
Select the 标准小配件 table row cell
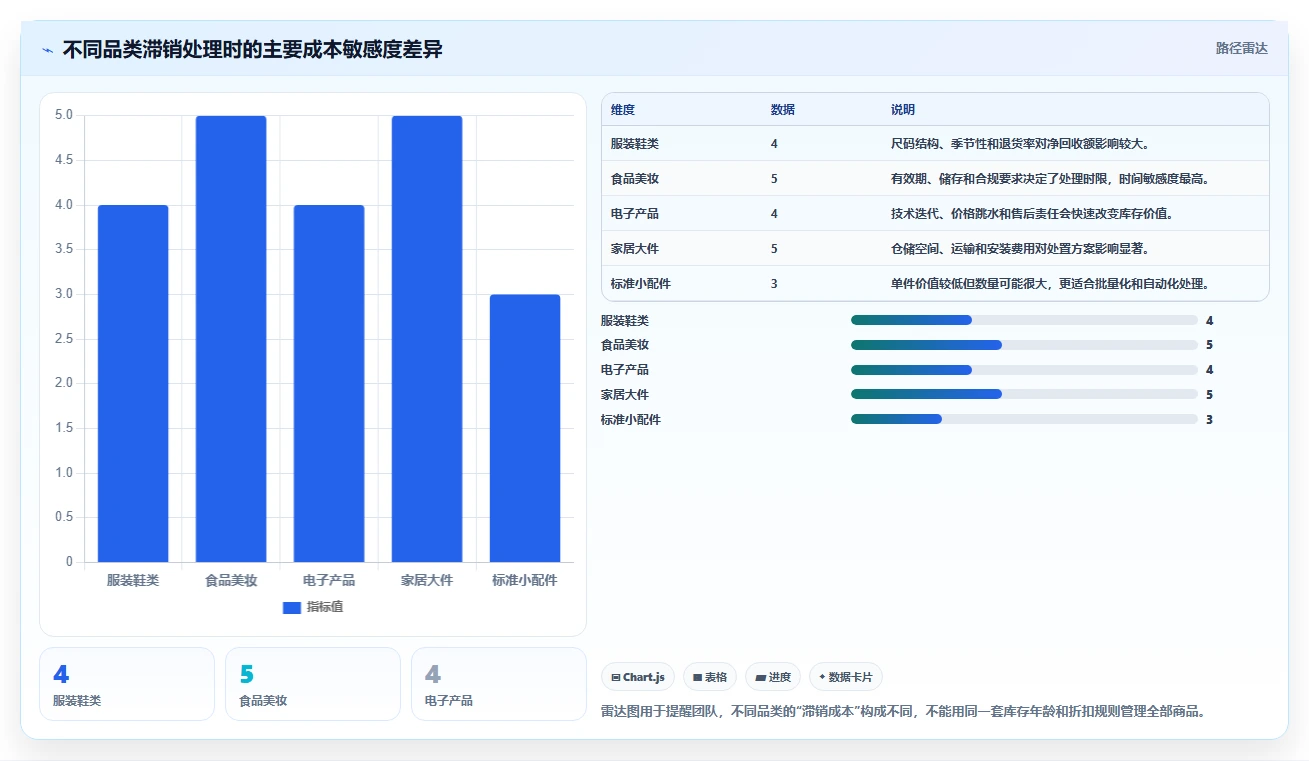coord(641,284)
